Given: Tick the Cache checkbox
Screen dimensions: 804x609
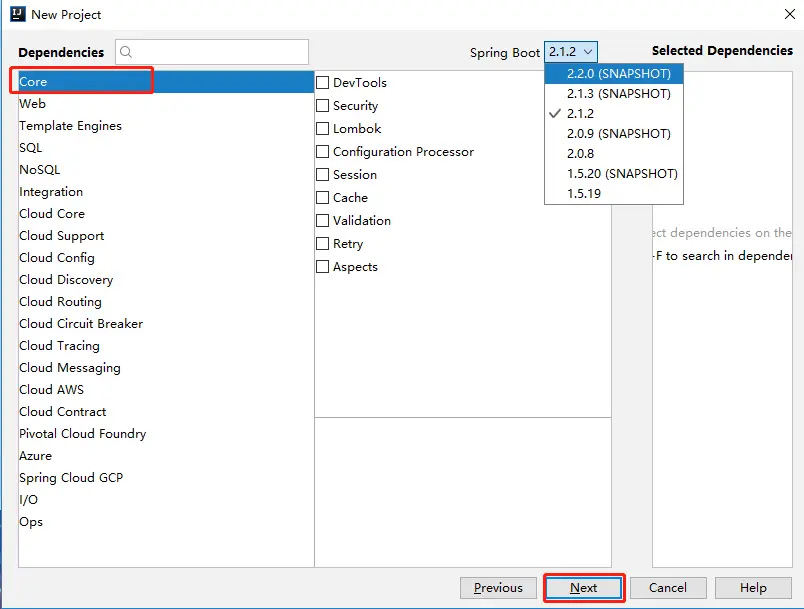Looking at the screenshot, I should tap(323, 197).
